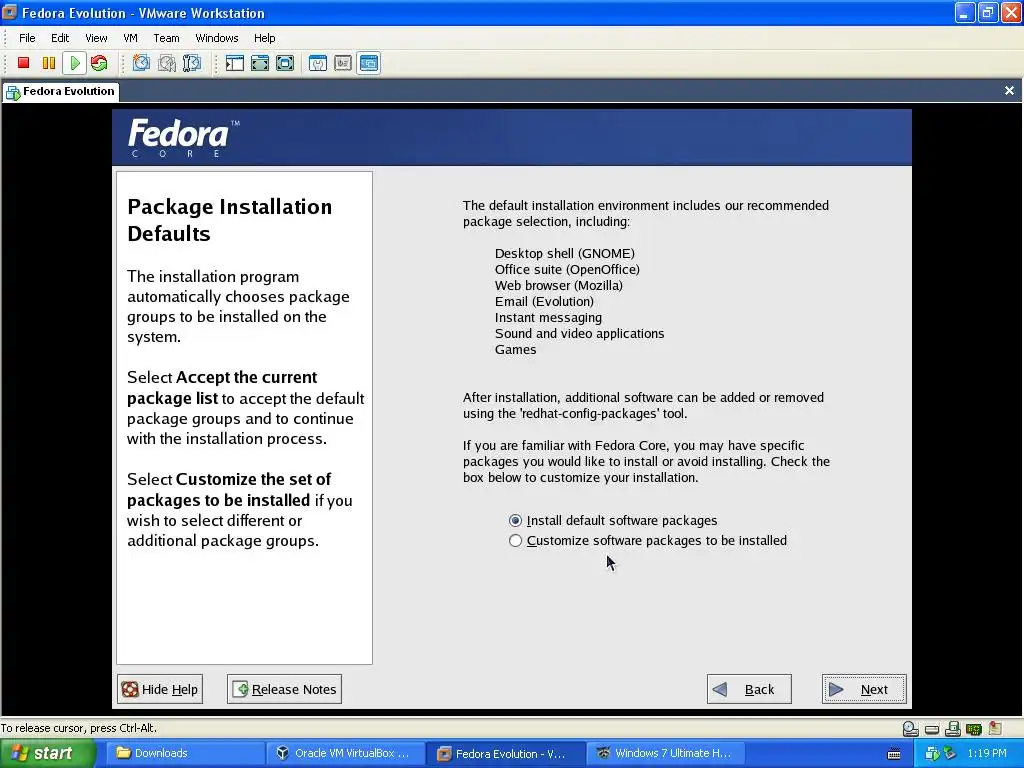Click the 'Instant messaging' list entry
The height and width of the screenshot is (768, 1024).
548,317
